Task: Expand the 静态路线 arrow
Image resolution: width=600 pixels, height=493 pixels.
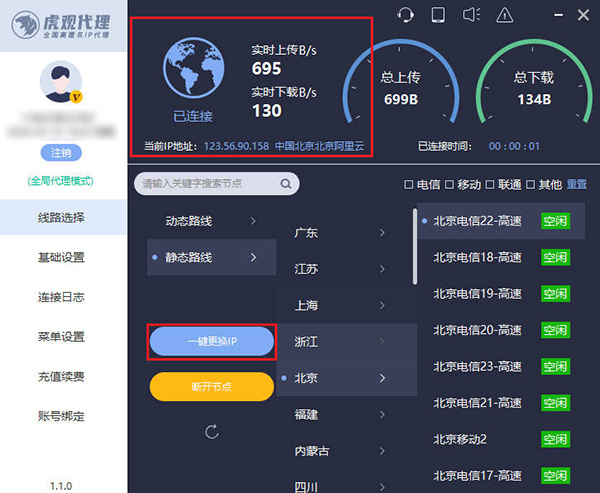Action: (253, 257)
